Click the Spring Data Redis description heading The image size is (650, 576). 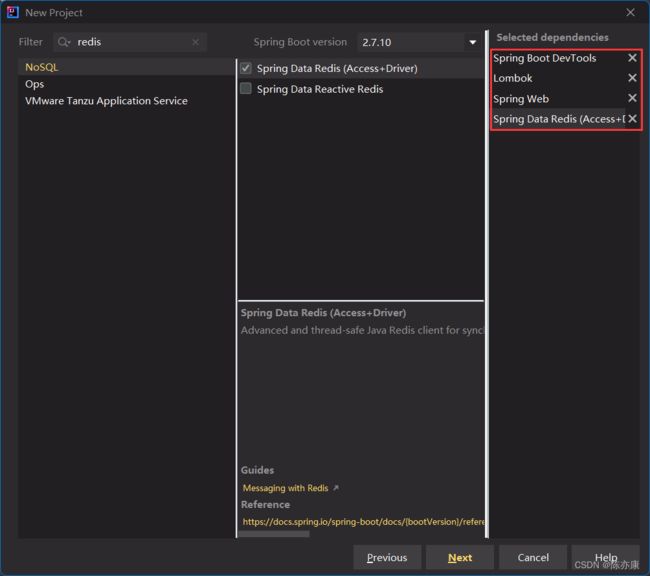pos(323,313)
